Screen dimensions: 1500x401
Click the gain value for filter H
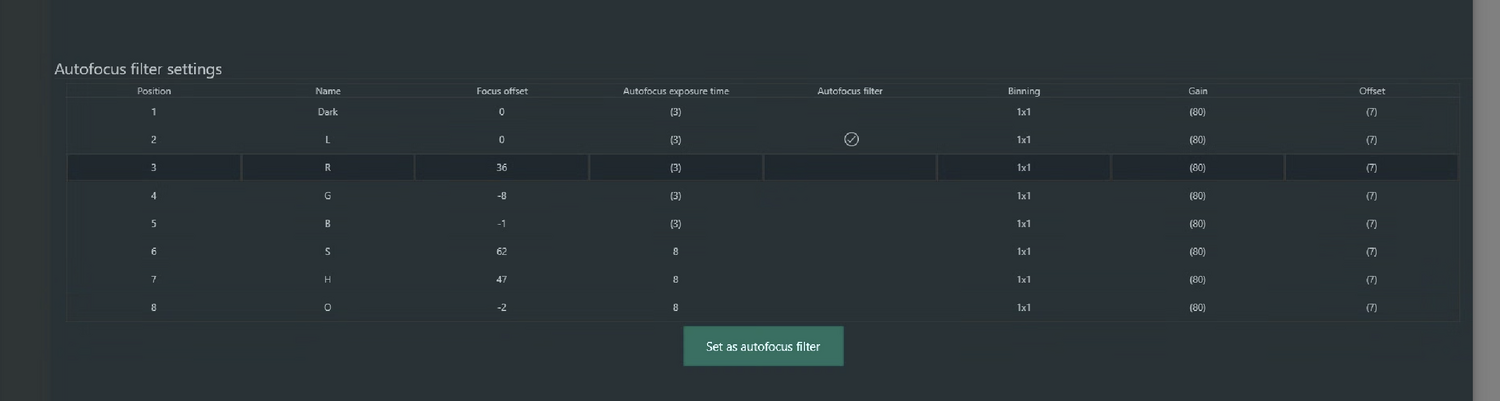click(x=1197, y=279)
